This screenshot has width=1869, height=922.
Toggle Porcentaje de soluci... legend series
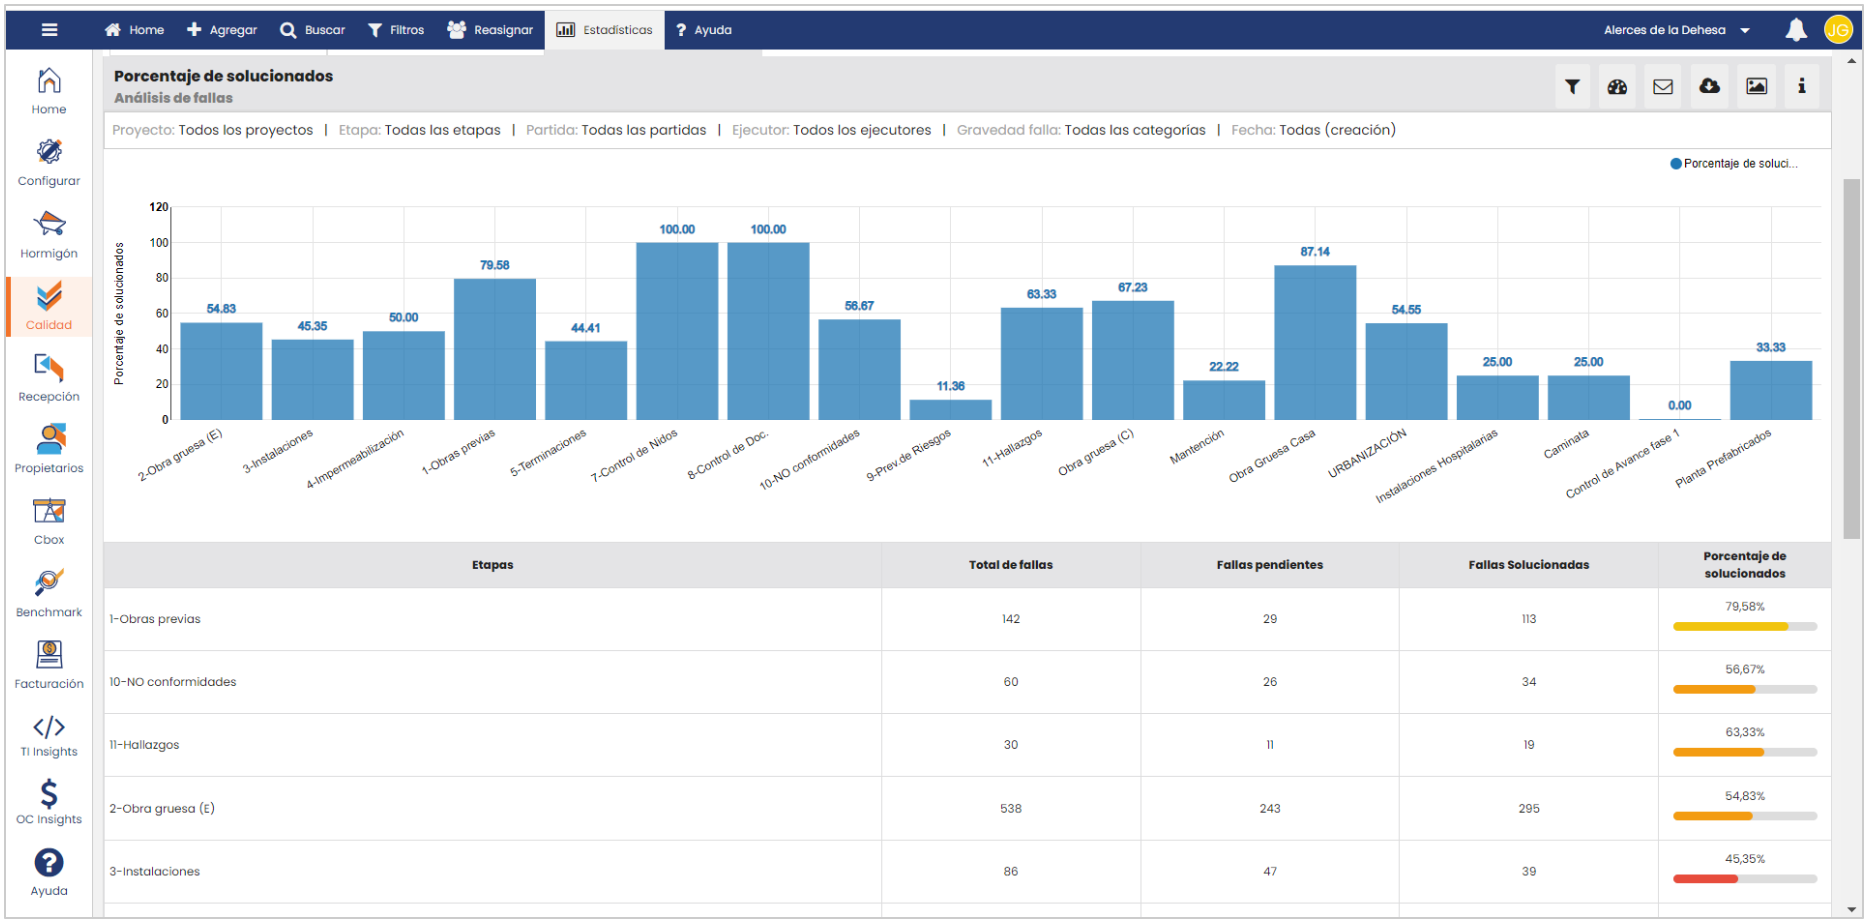coord(1733,164)
